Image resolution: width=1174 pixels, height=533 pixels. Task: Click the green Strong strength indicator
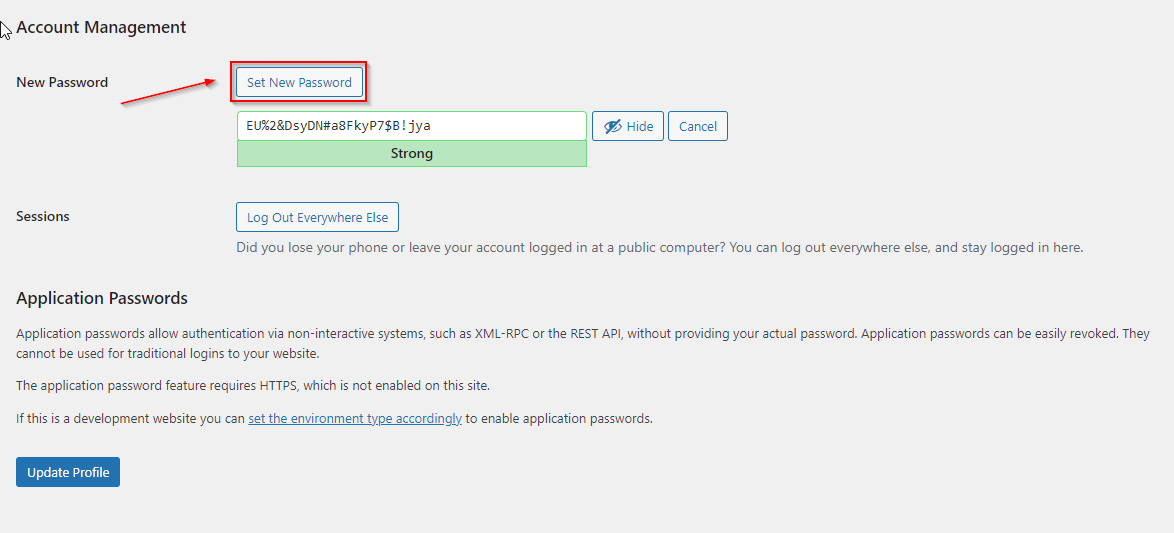pyautogui.click(x=411, y=153)
